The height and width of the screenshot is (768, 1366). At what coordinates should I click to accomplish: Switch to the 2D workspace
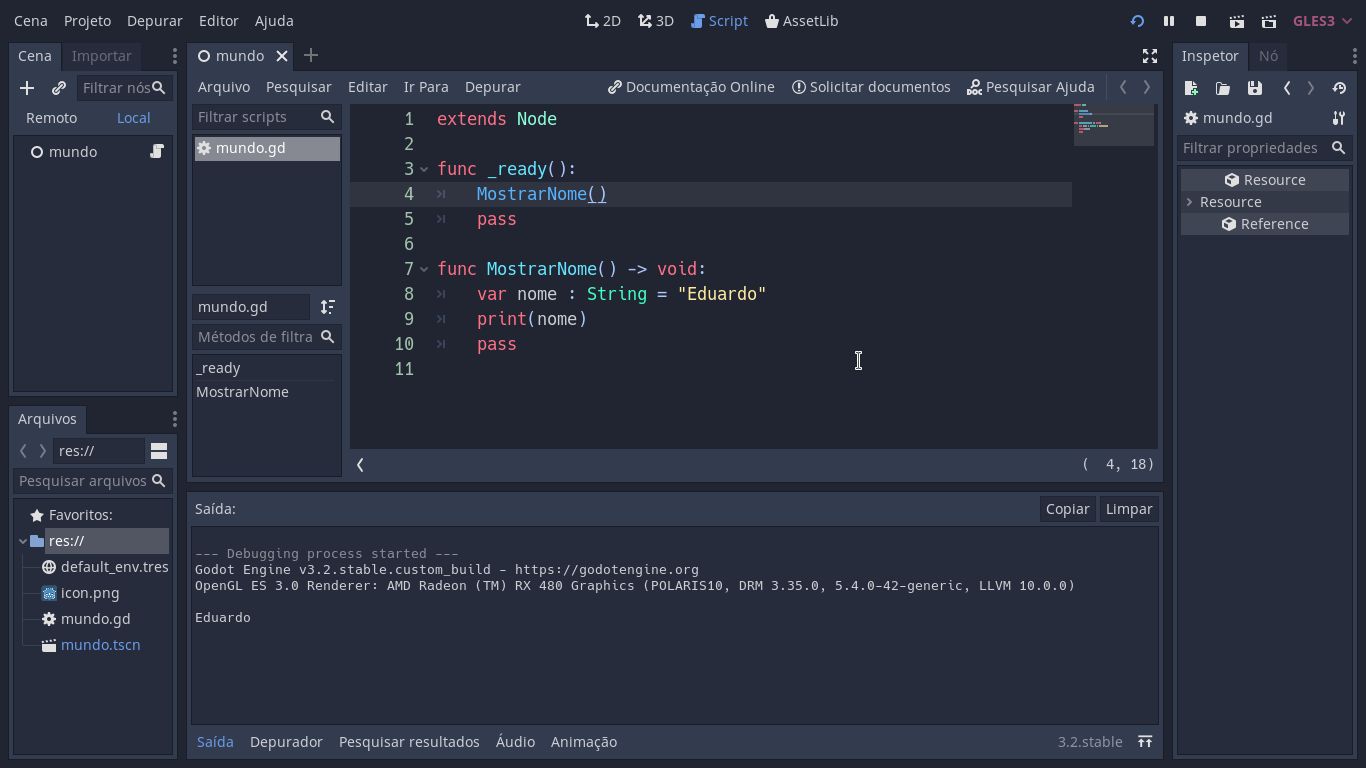coord(603,21)
